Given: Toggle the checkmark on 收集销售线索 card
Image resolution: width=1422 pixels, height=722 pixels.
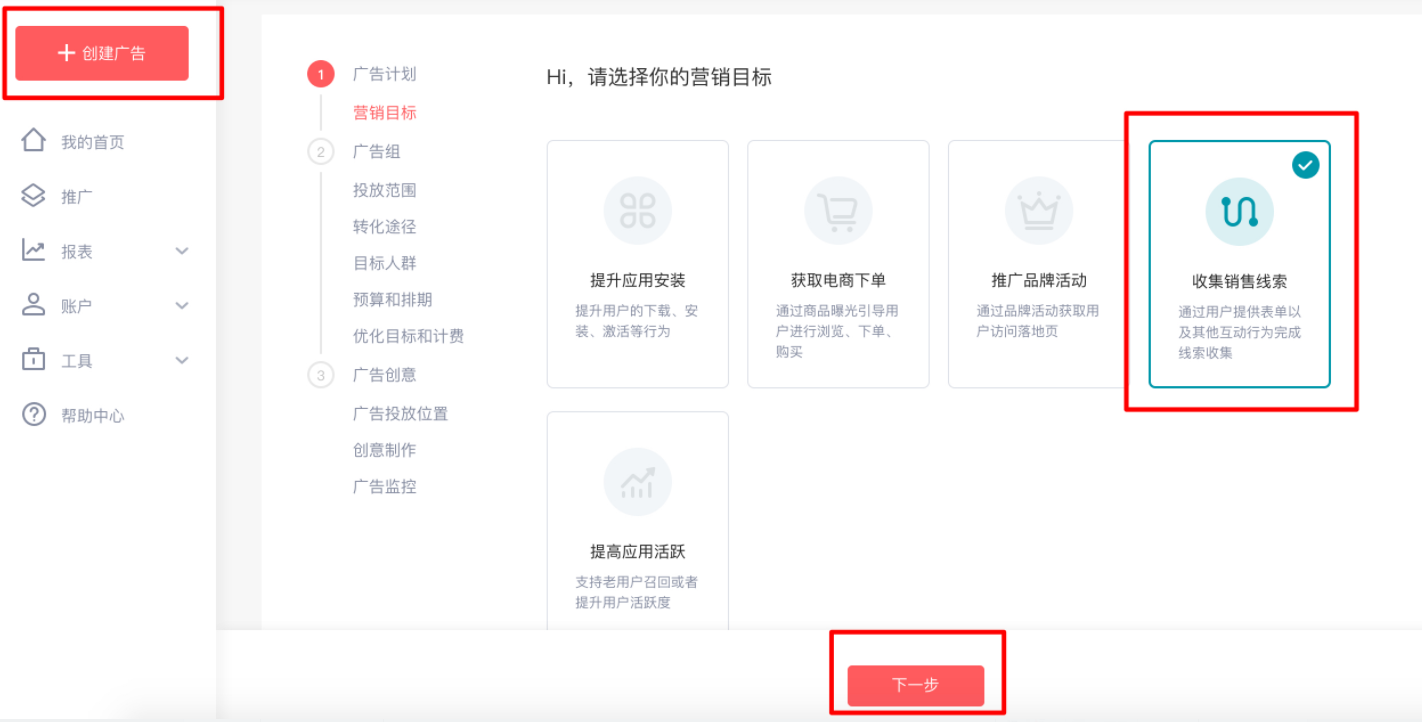Looking at the screenshot, I should 1305,165.
